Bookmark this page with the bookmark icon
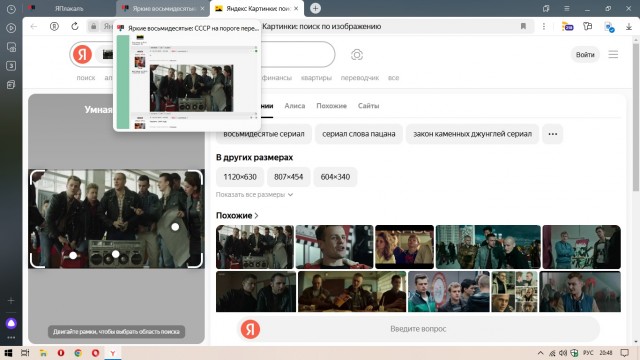This screenshot has width=640, height=360. [523, 27]
